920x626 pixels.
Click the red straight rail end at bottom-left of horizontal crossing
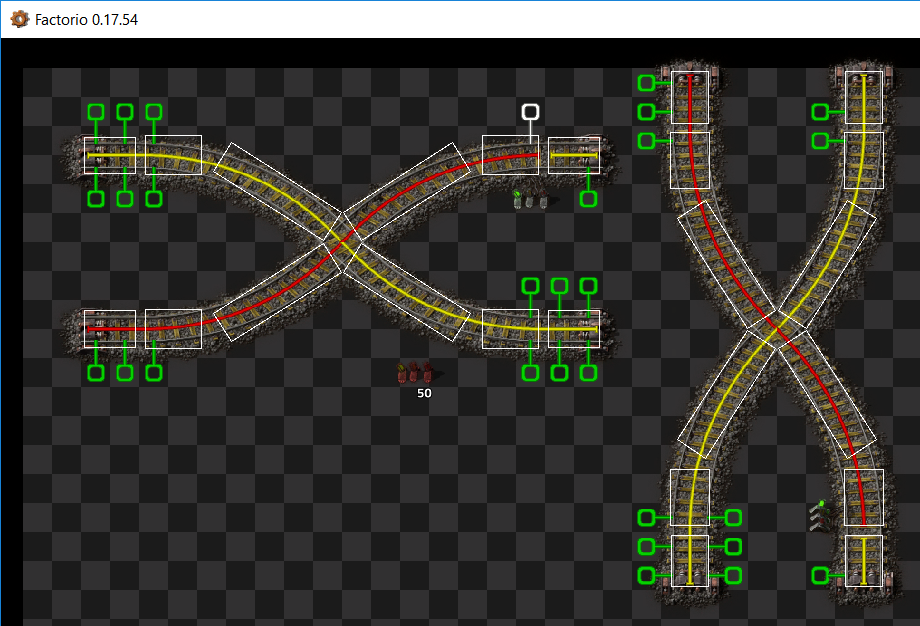point(110,329)
